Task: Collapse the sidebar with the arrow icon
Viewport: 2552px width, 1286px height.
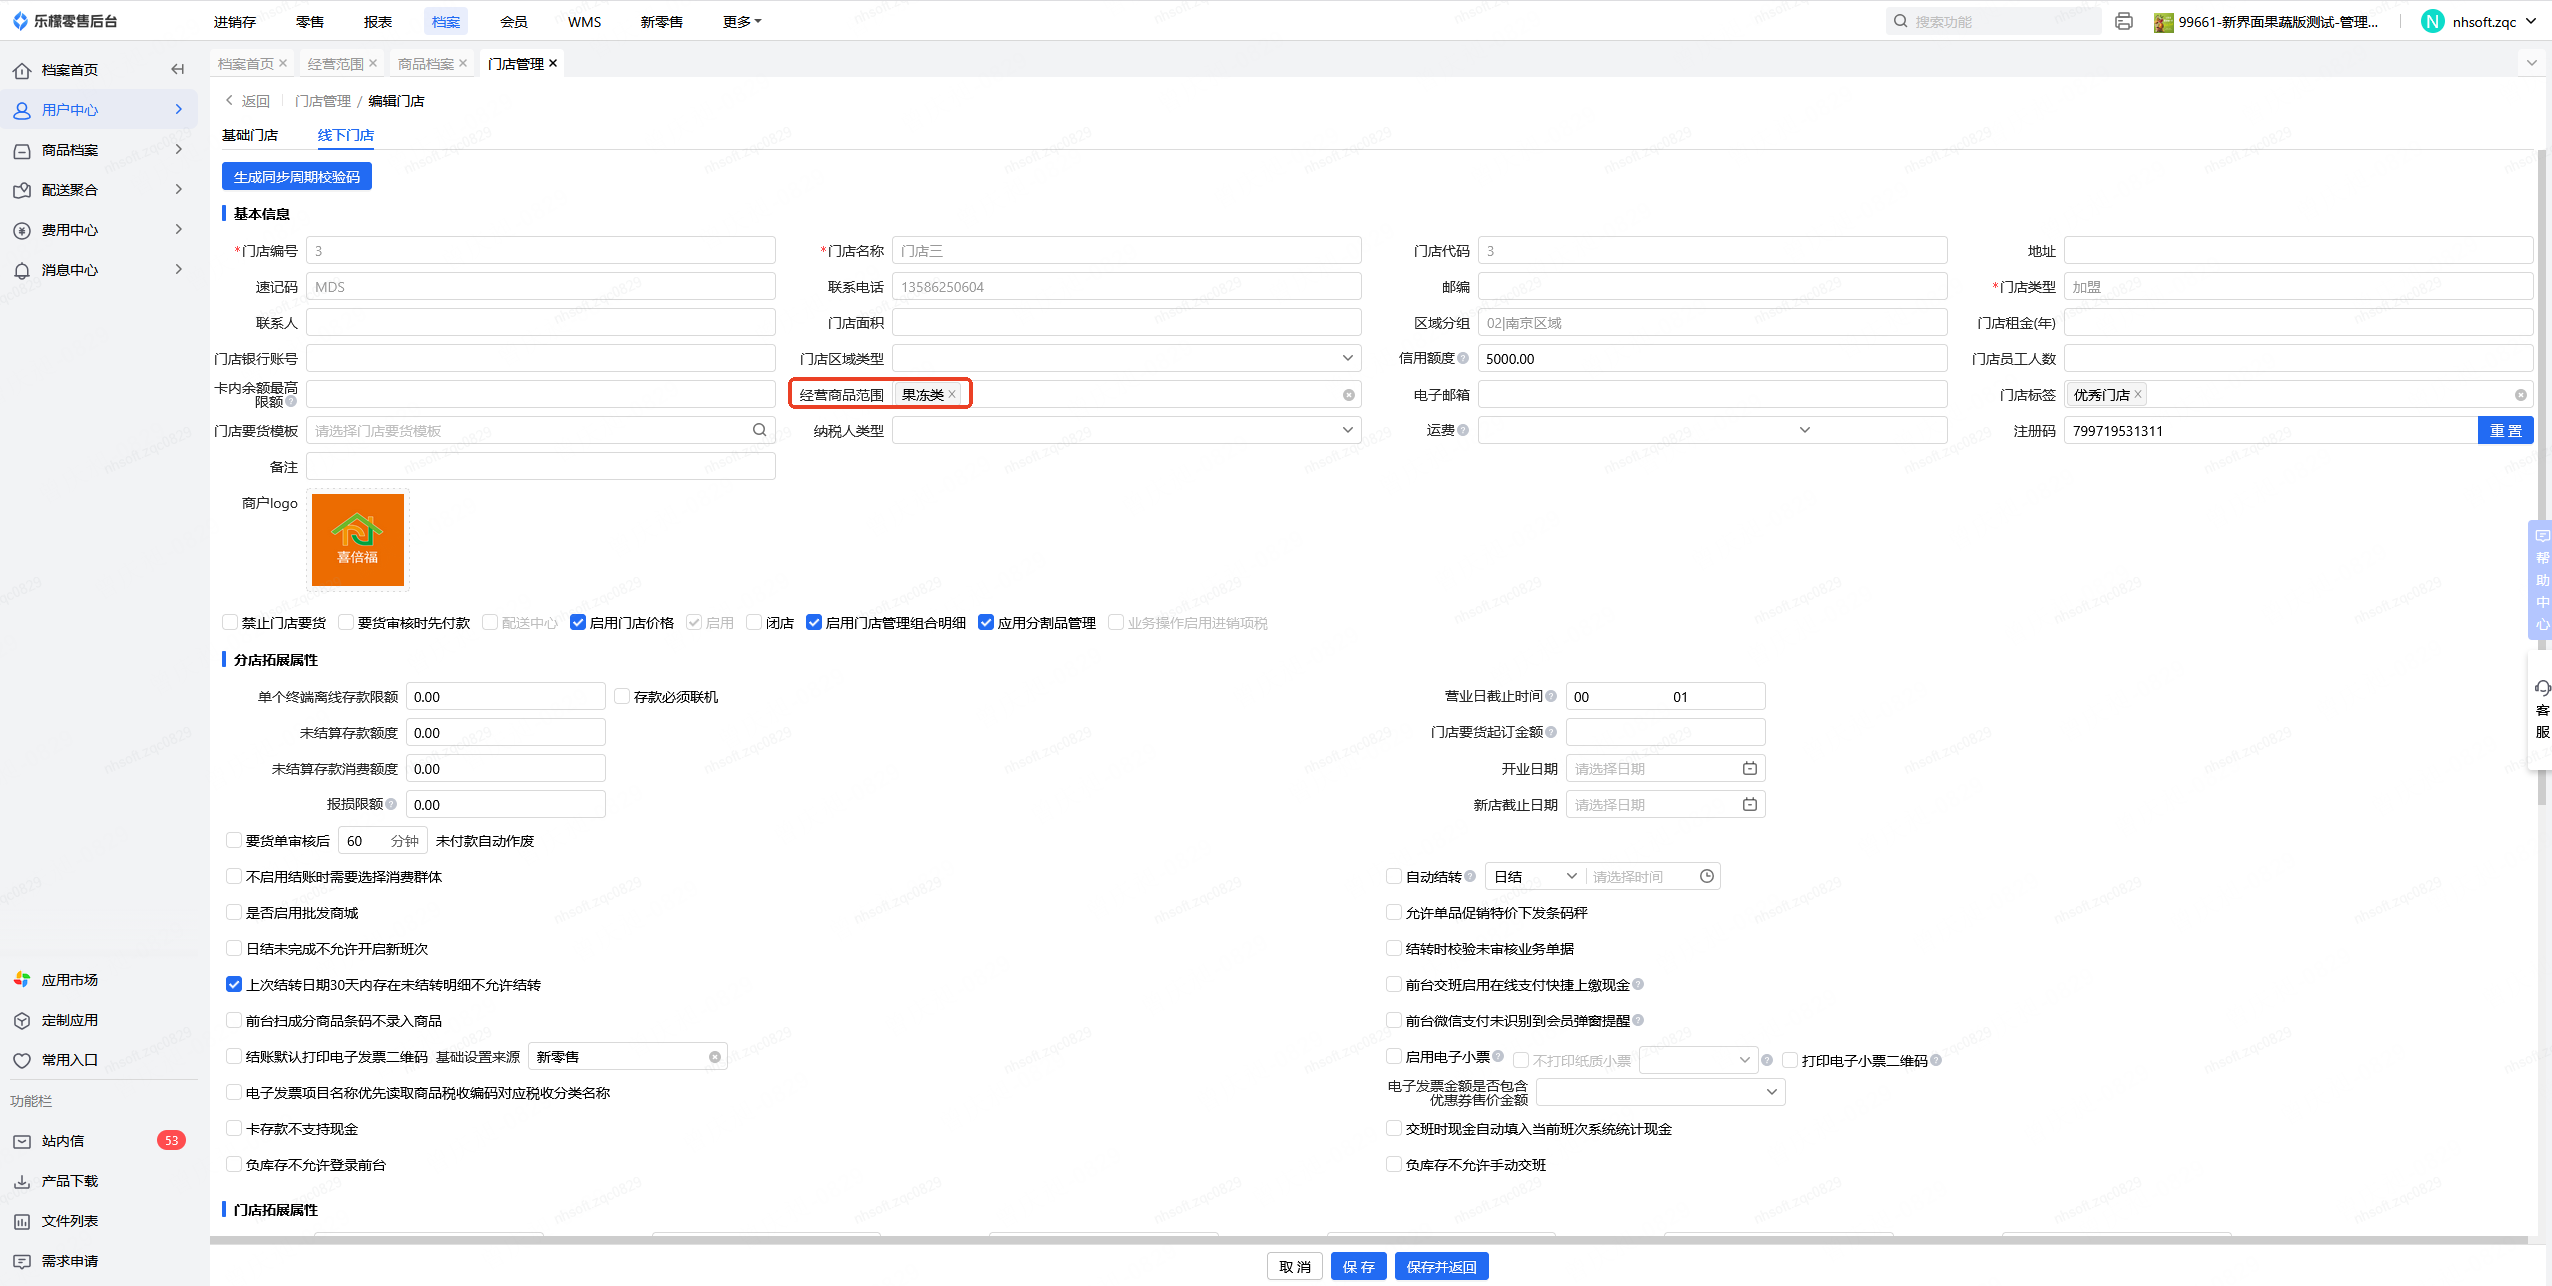Action: click(177, 69)
